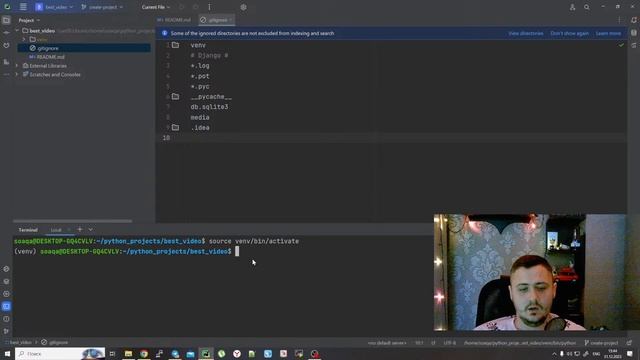Open Search Everywhere magnifier icon
640x360 pixels.
tap(587, 7)
